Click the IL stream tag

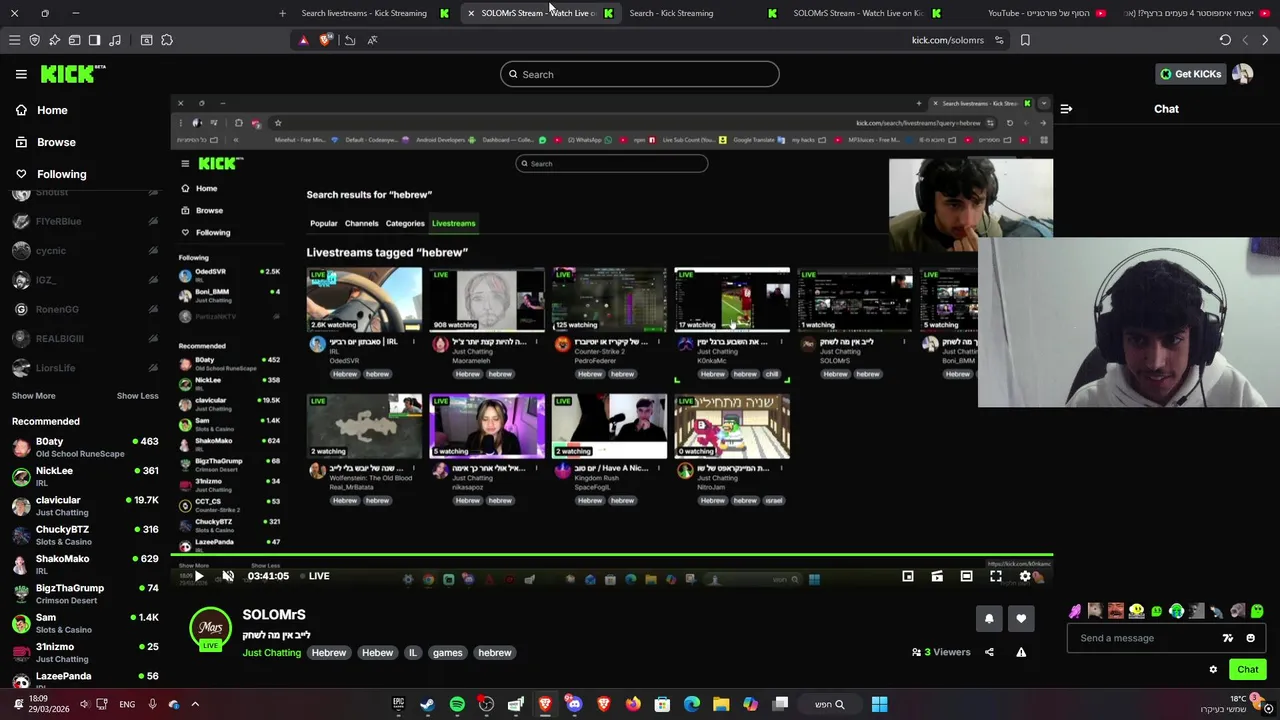[412, 653]
